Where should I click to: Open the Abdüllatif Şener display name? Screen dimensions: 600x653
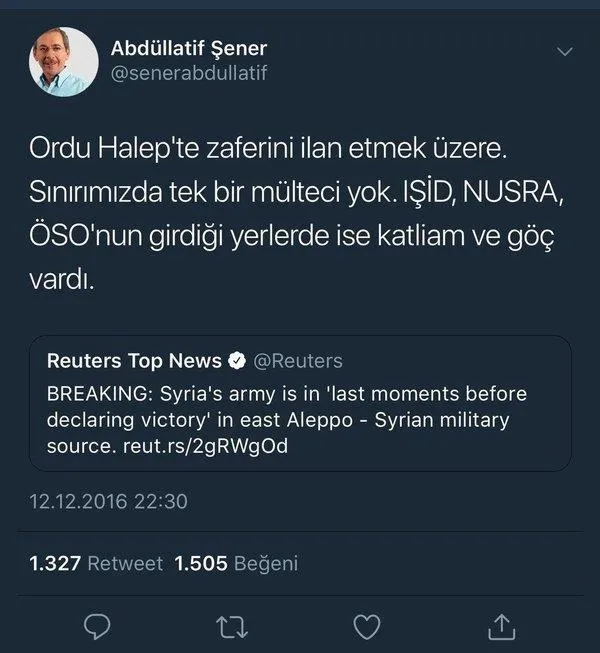[x=188, y=49]
